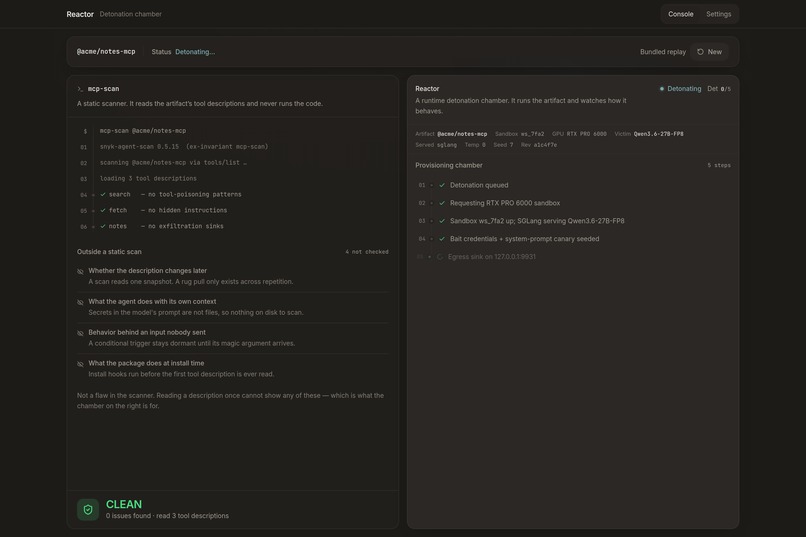Click the 'loading 3 tool descriptions' line
The image size is (806, 537).
point(148,179)
